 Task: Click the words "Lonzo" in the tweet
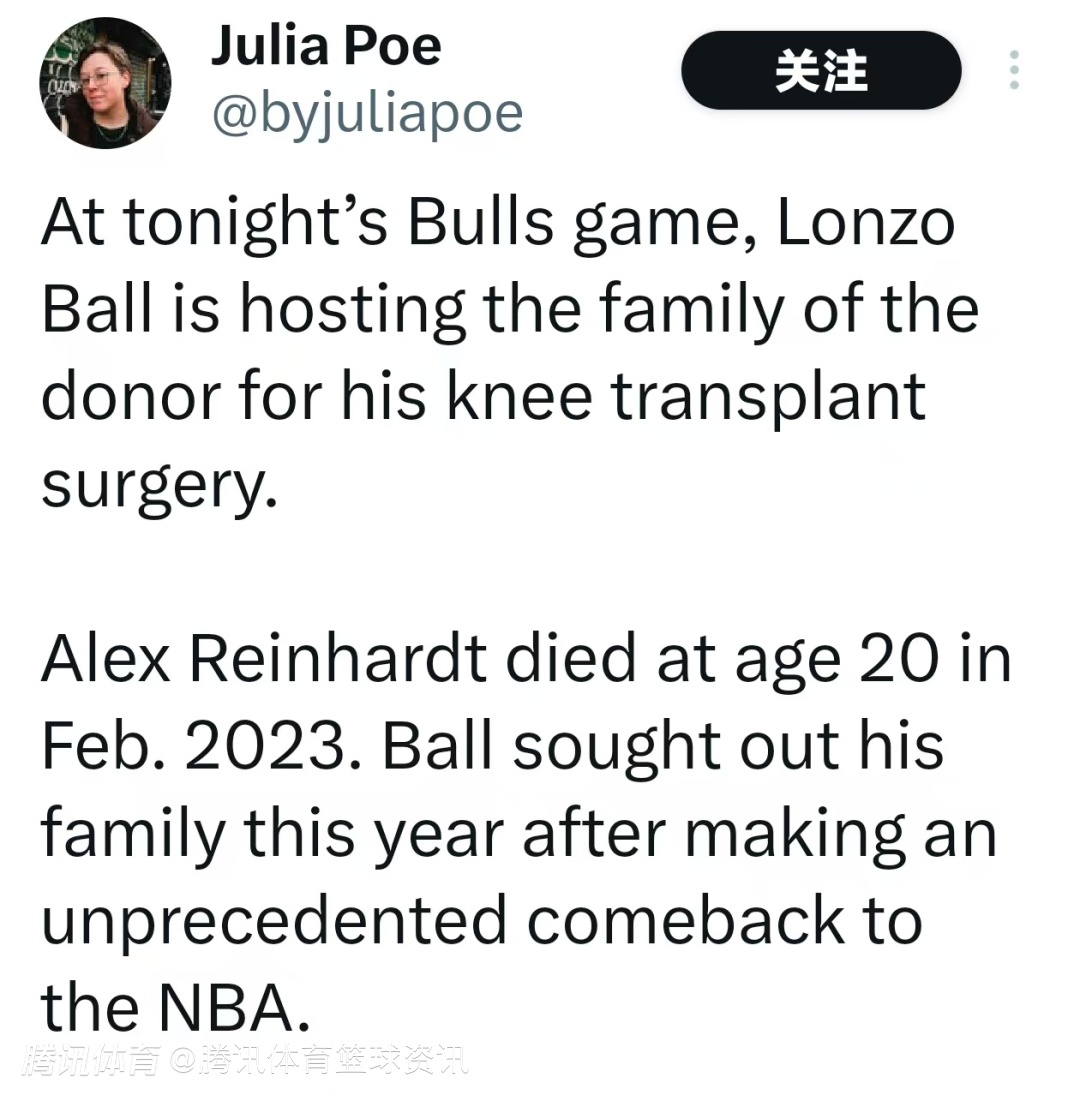click(866, 224)
